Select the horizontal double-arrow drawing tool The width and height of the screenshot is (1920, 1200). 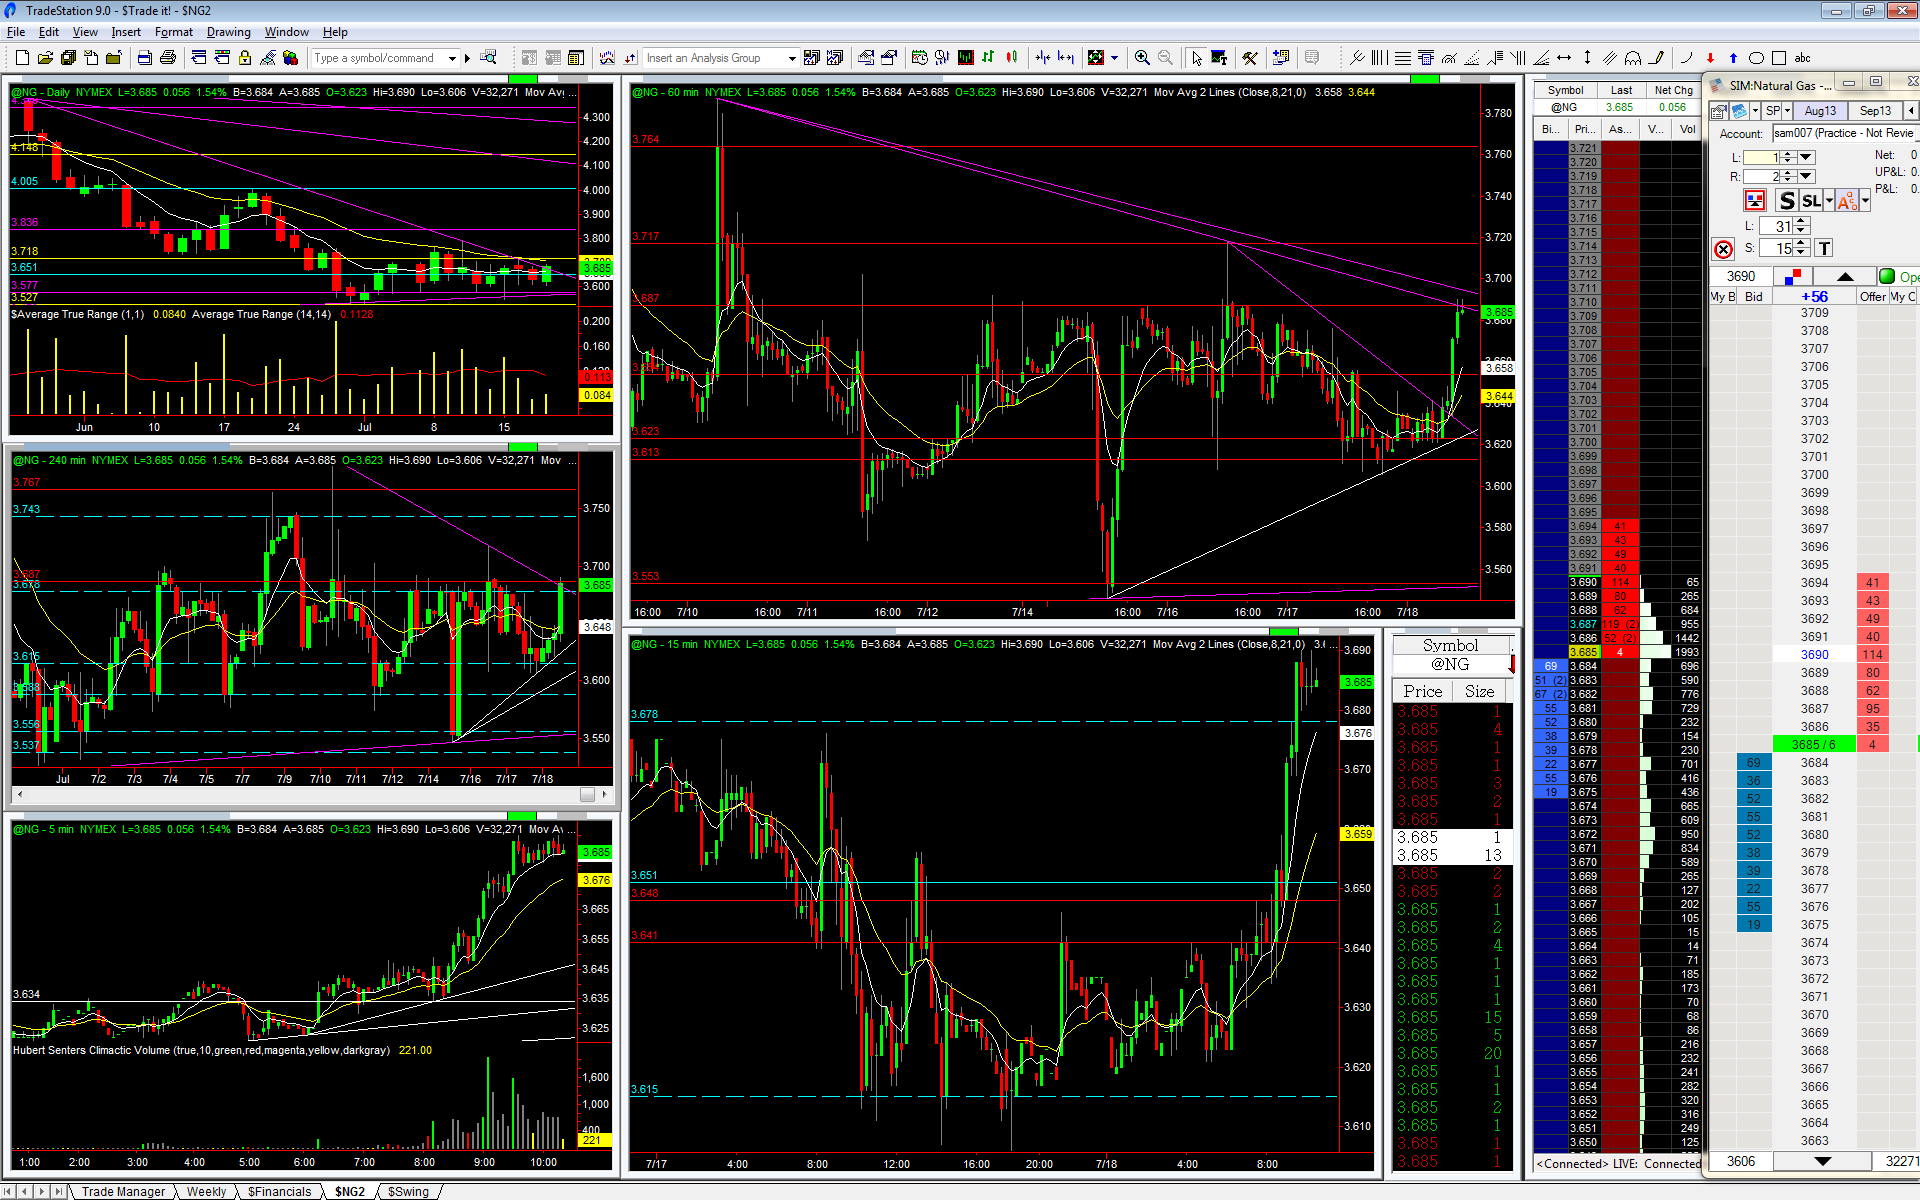[x=1564, y=58]
